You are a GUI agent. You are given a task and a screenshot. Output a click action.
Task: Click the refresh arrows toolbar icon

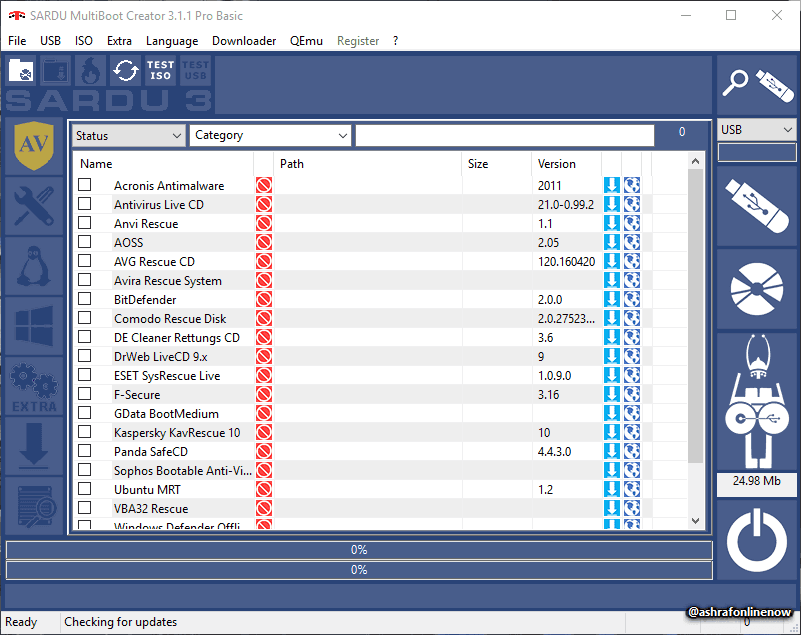[126, 70]
